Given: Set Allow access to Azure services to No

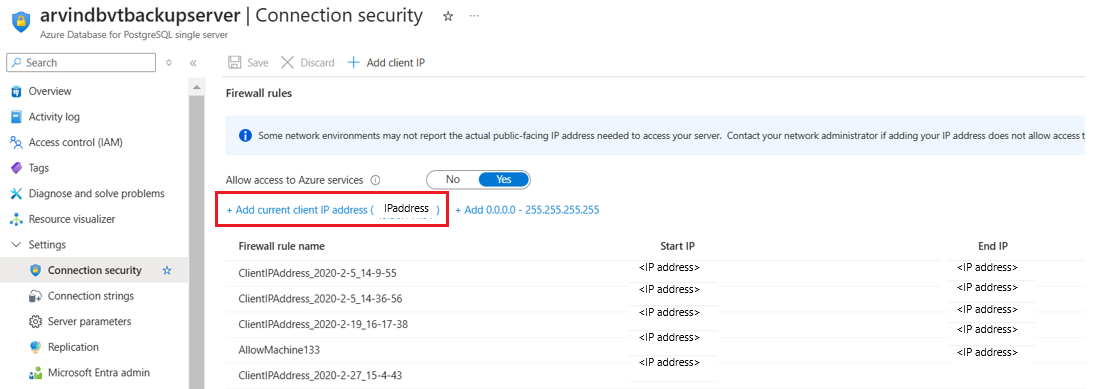Looking at the screenshot, I should [x=453, y=179].
